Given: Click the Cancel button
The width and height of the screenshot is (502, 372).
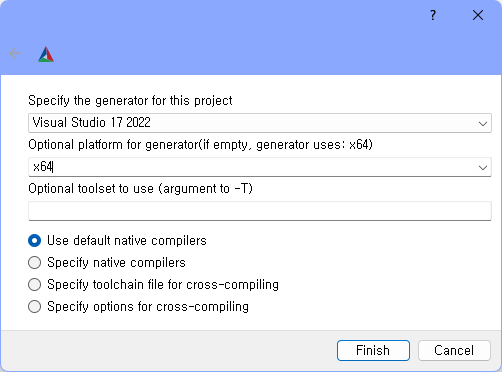Looking at the screenshot, I should (454, 350).
